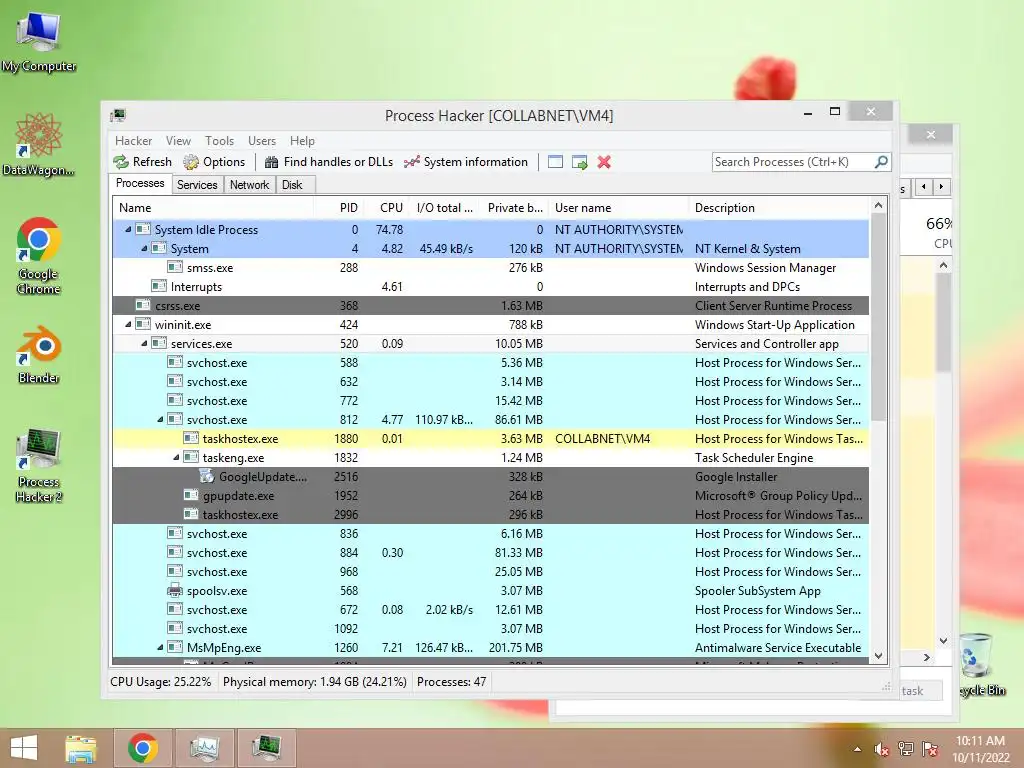Click the Processes: 47 status entry

coord(451,682)
